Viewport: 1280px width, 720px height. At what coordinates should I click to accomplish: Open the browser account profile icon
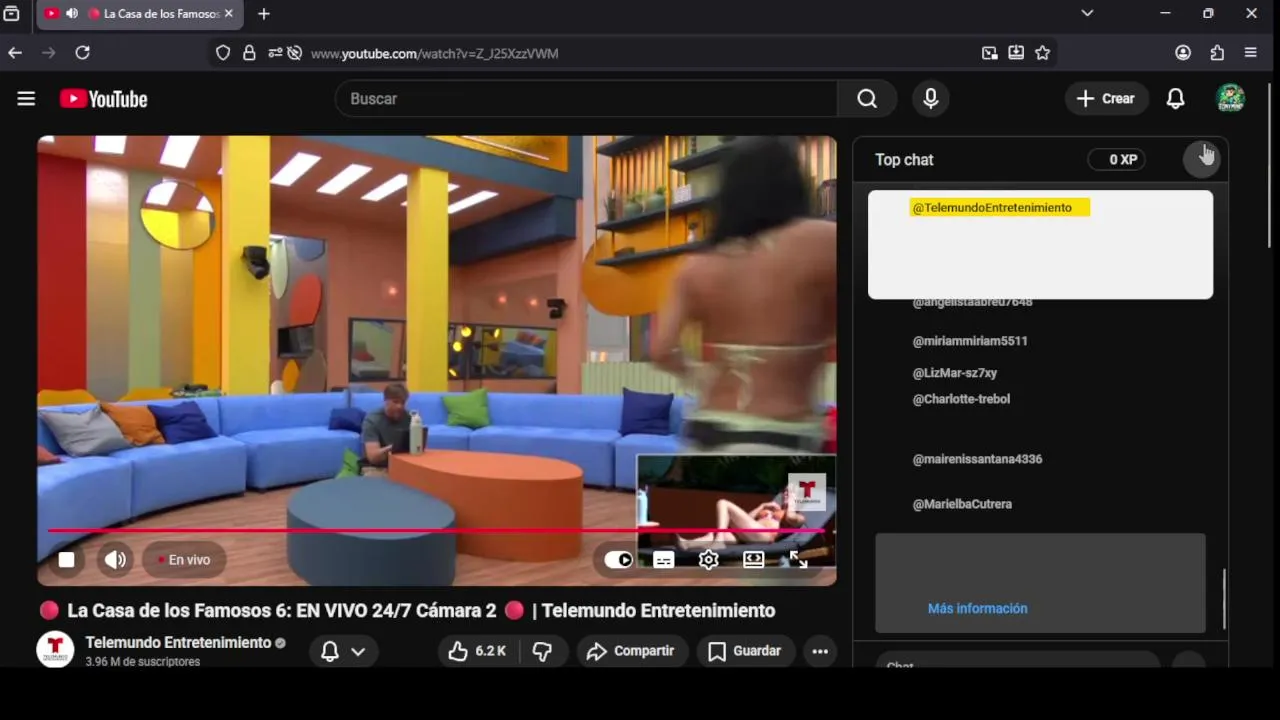[x=1183, y=53]
